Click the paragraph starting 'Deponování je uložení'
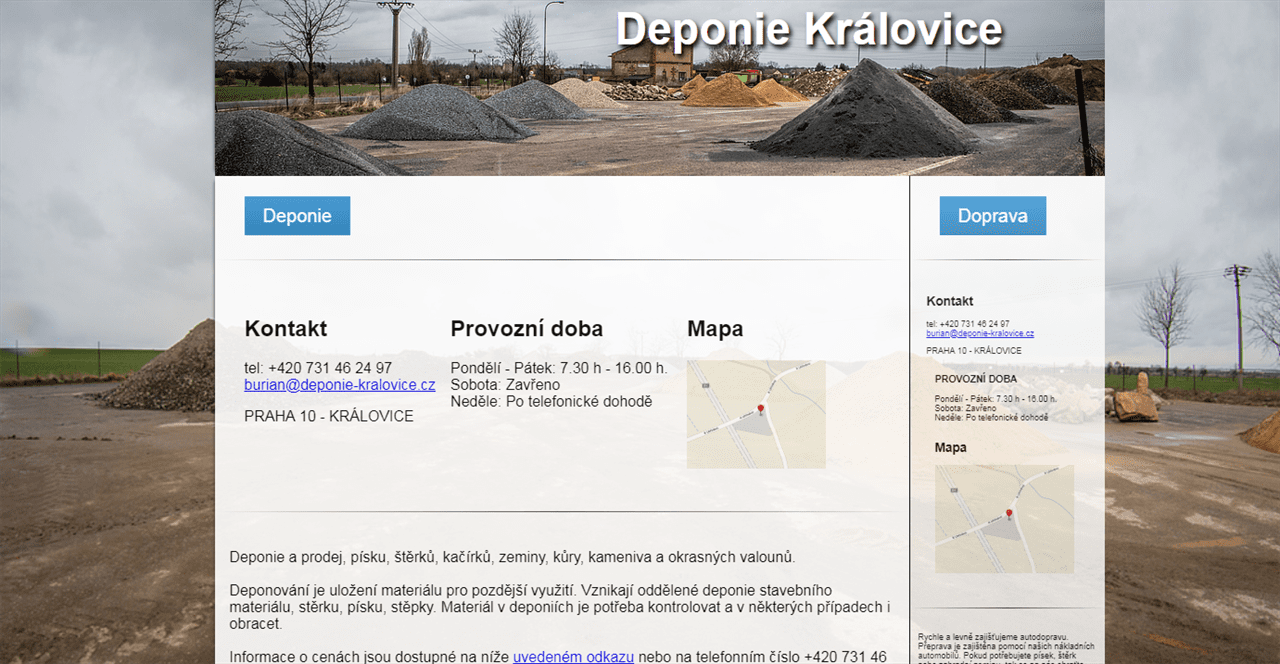 (560, 607)
